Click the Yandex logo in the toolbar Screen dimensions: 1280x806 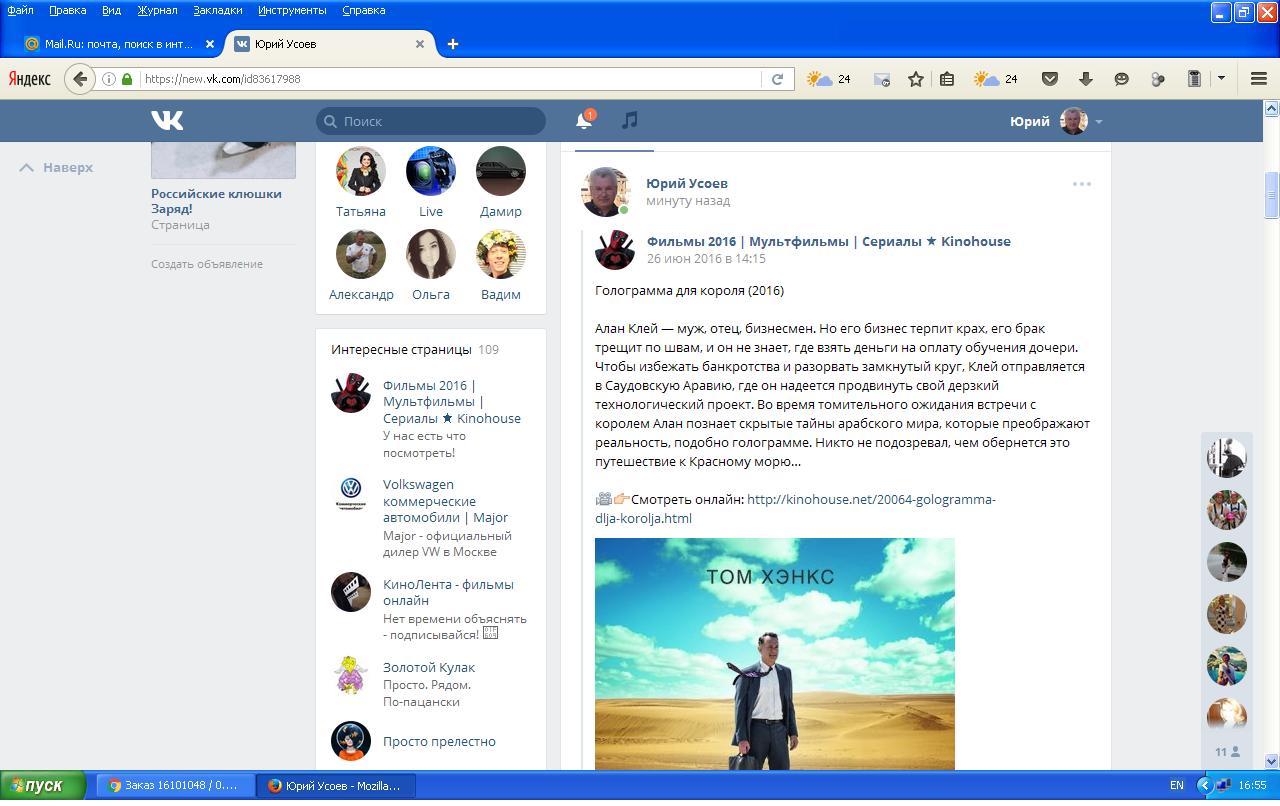point(30,79)
